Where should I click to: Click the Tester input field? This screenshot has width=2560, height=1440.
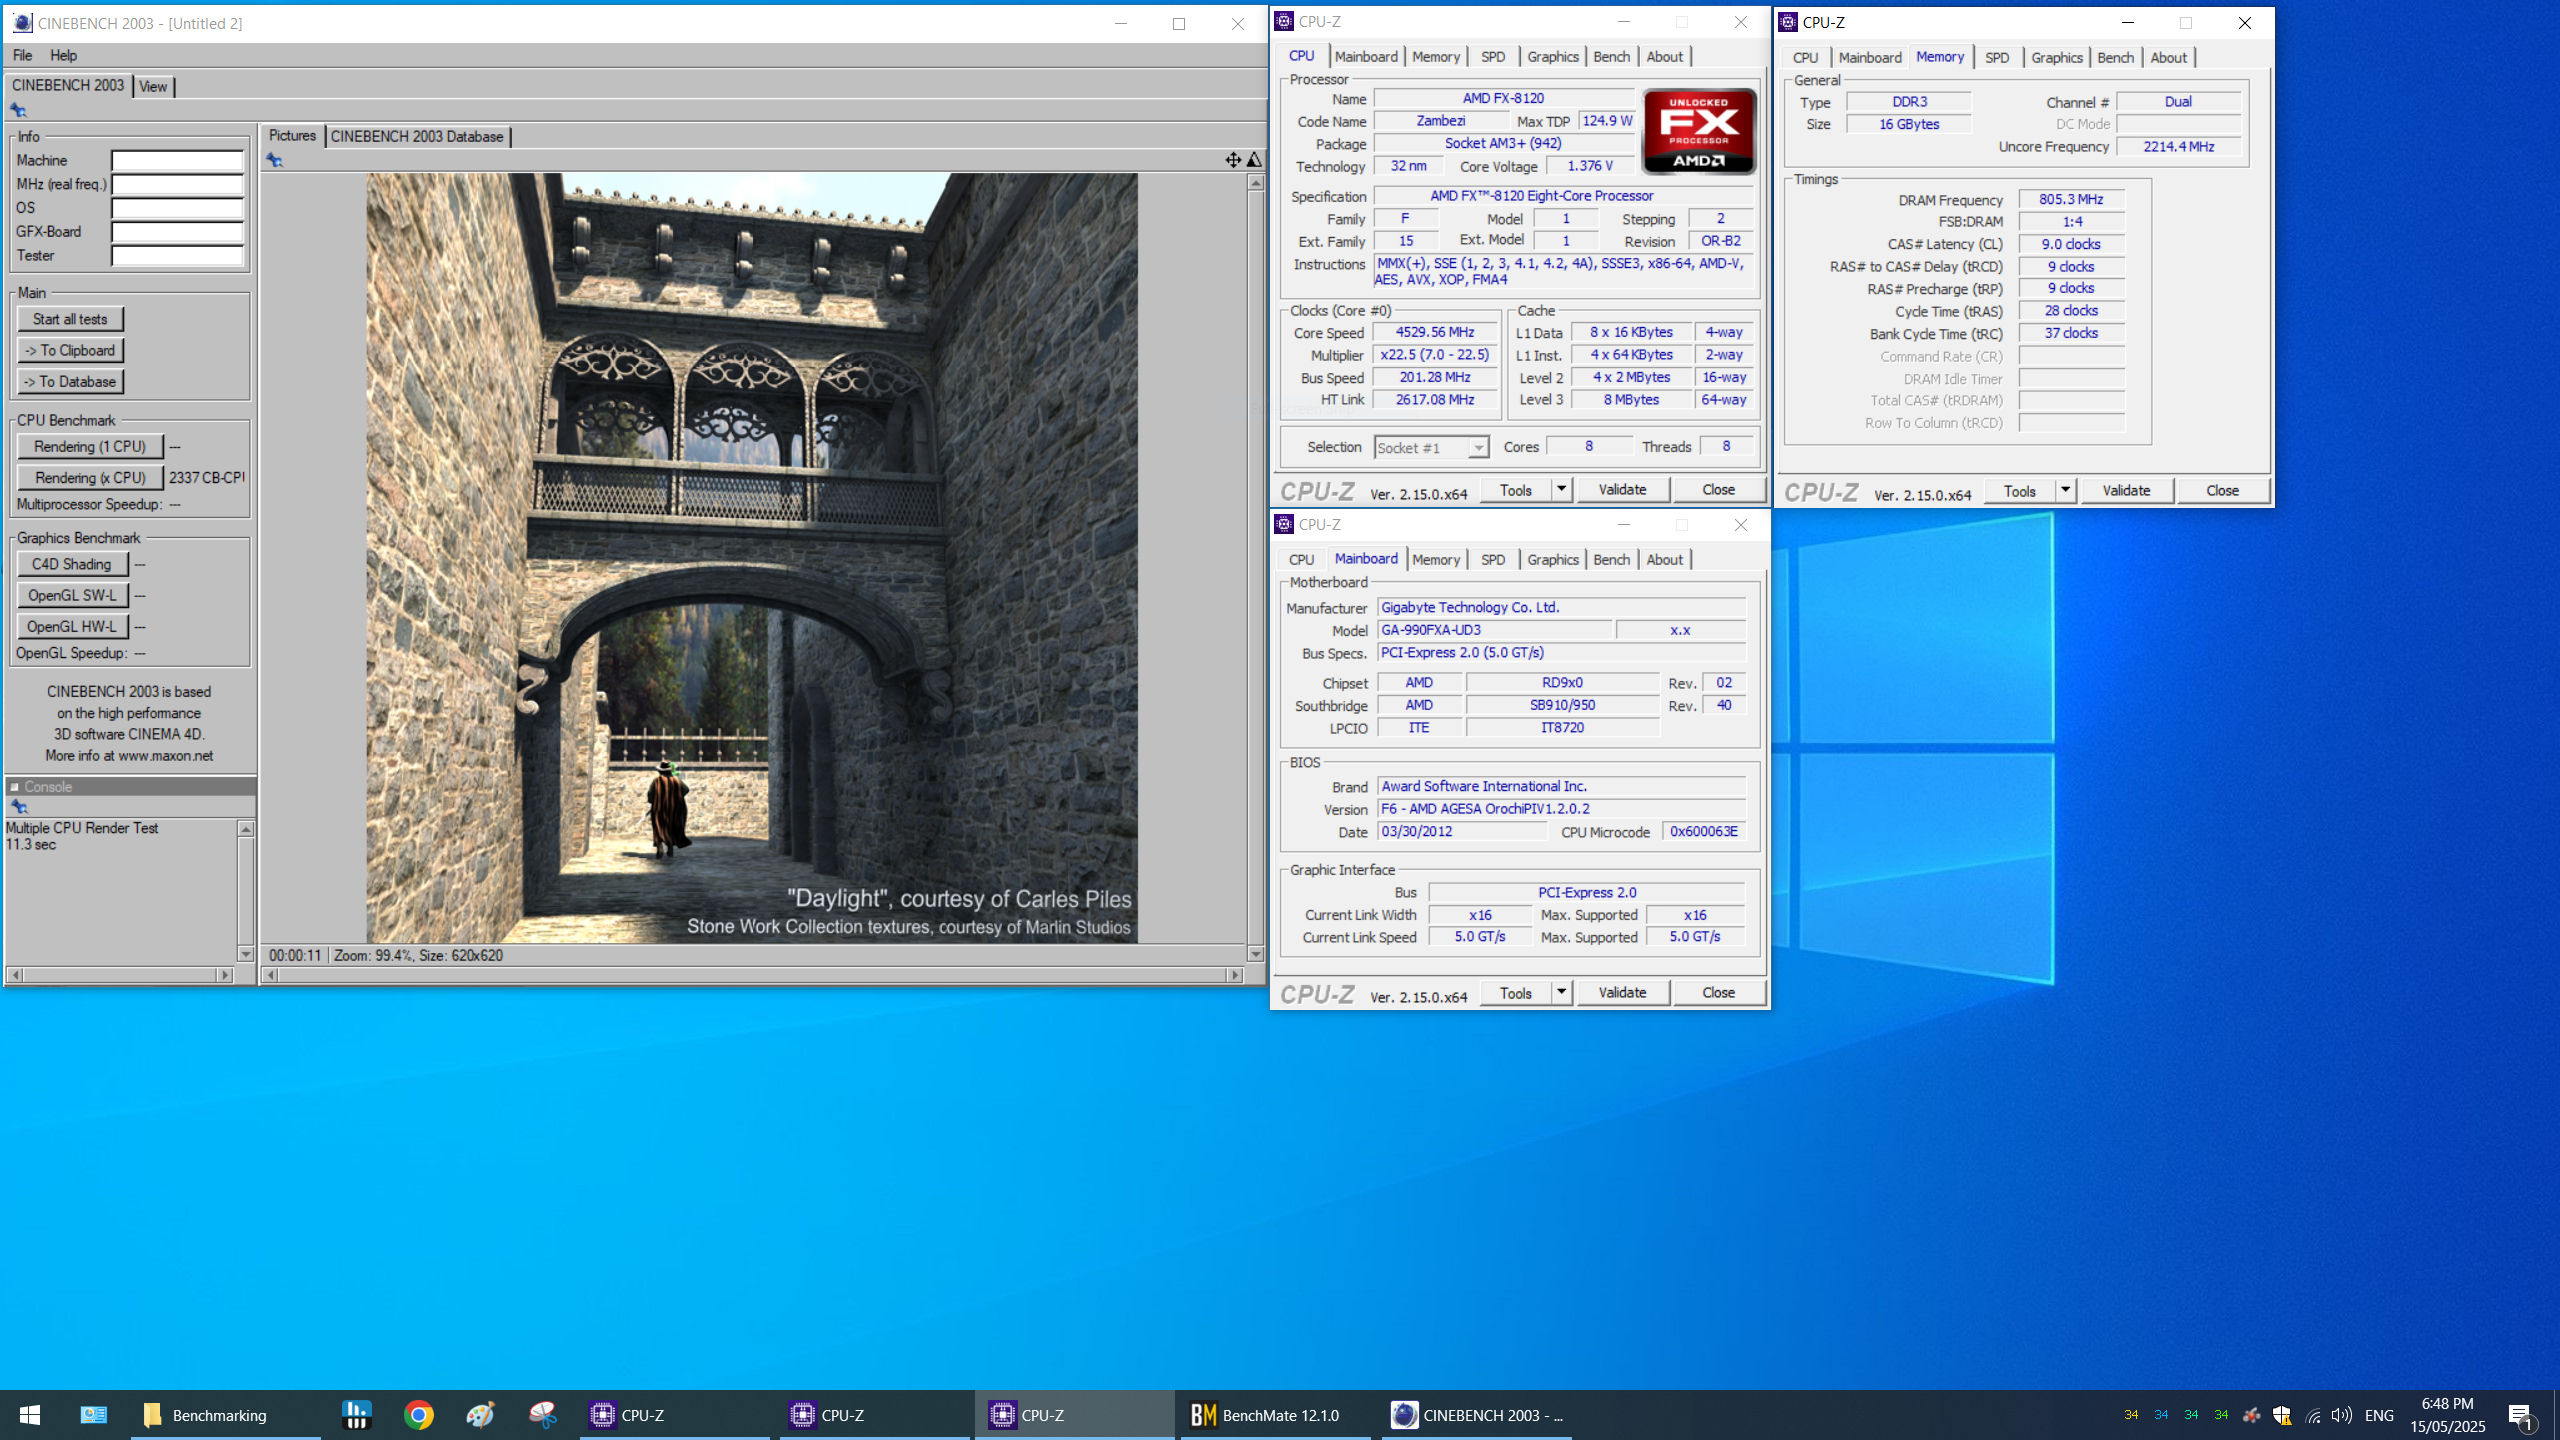point(177,255)
